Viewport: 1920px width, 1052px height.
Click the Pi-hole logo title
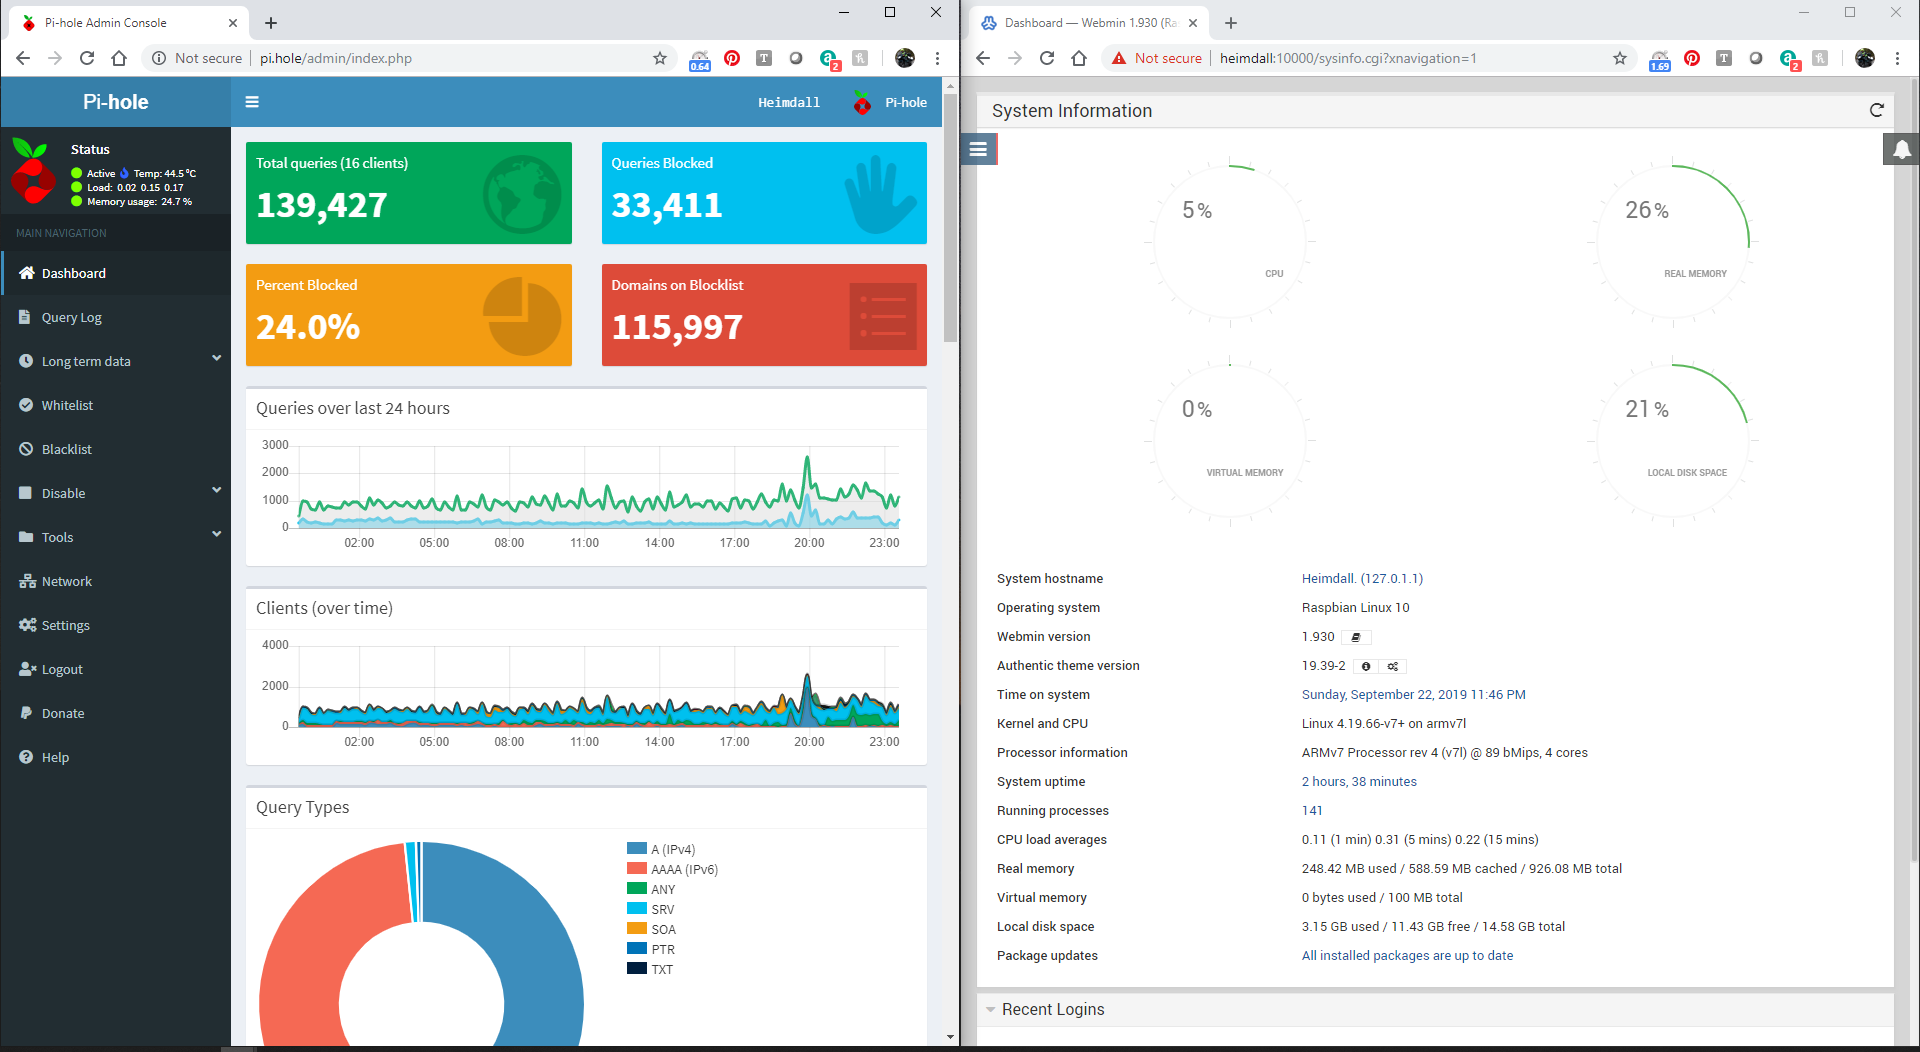(x=116, y=102)
